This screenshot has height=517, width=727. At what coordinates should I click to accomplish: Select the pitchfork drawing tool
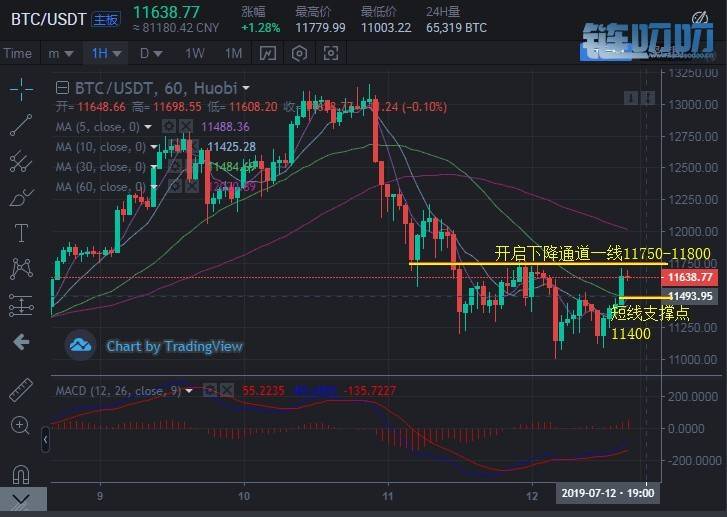tap(21, 161)
